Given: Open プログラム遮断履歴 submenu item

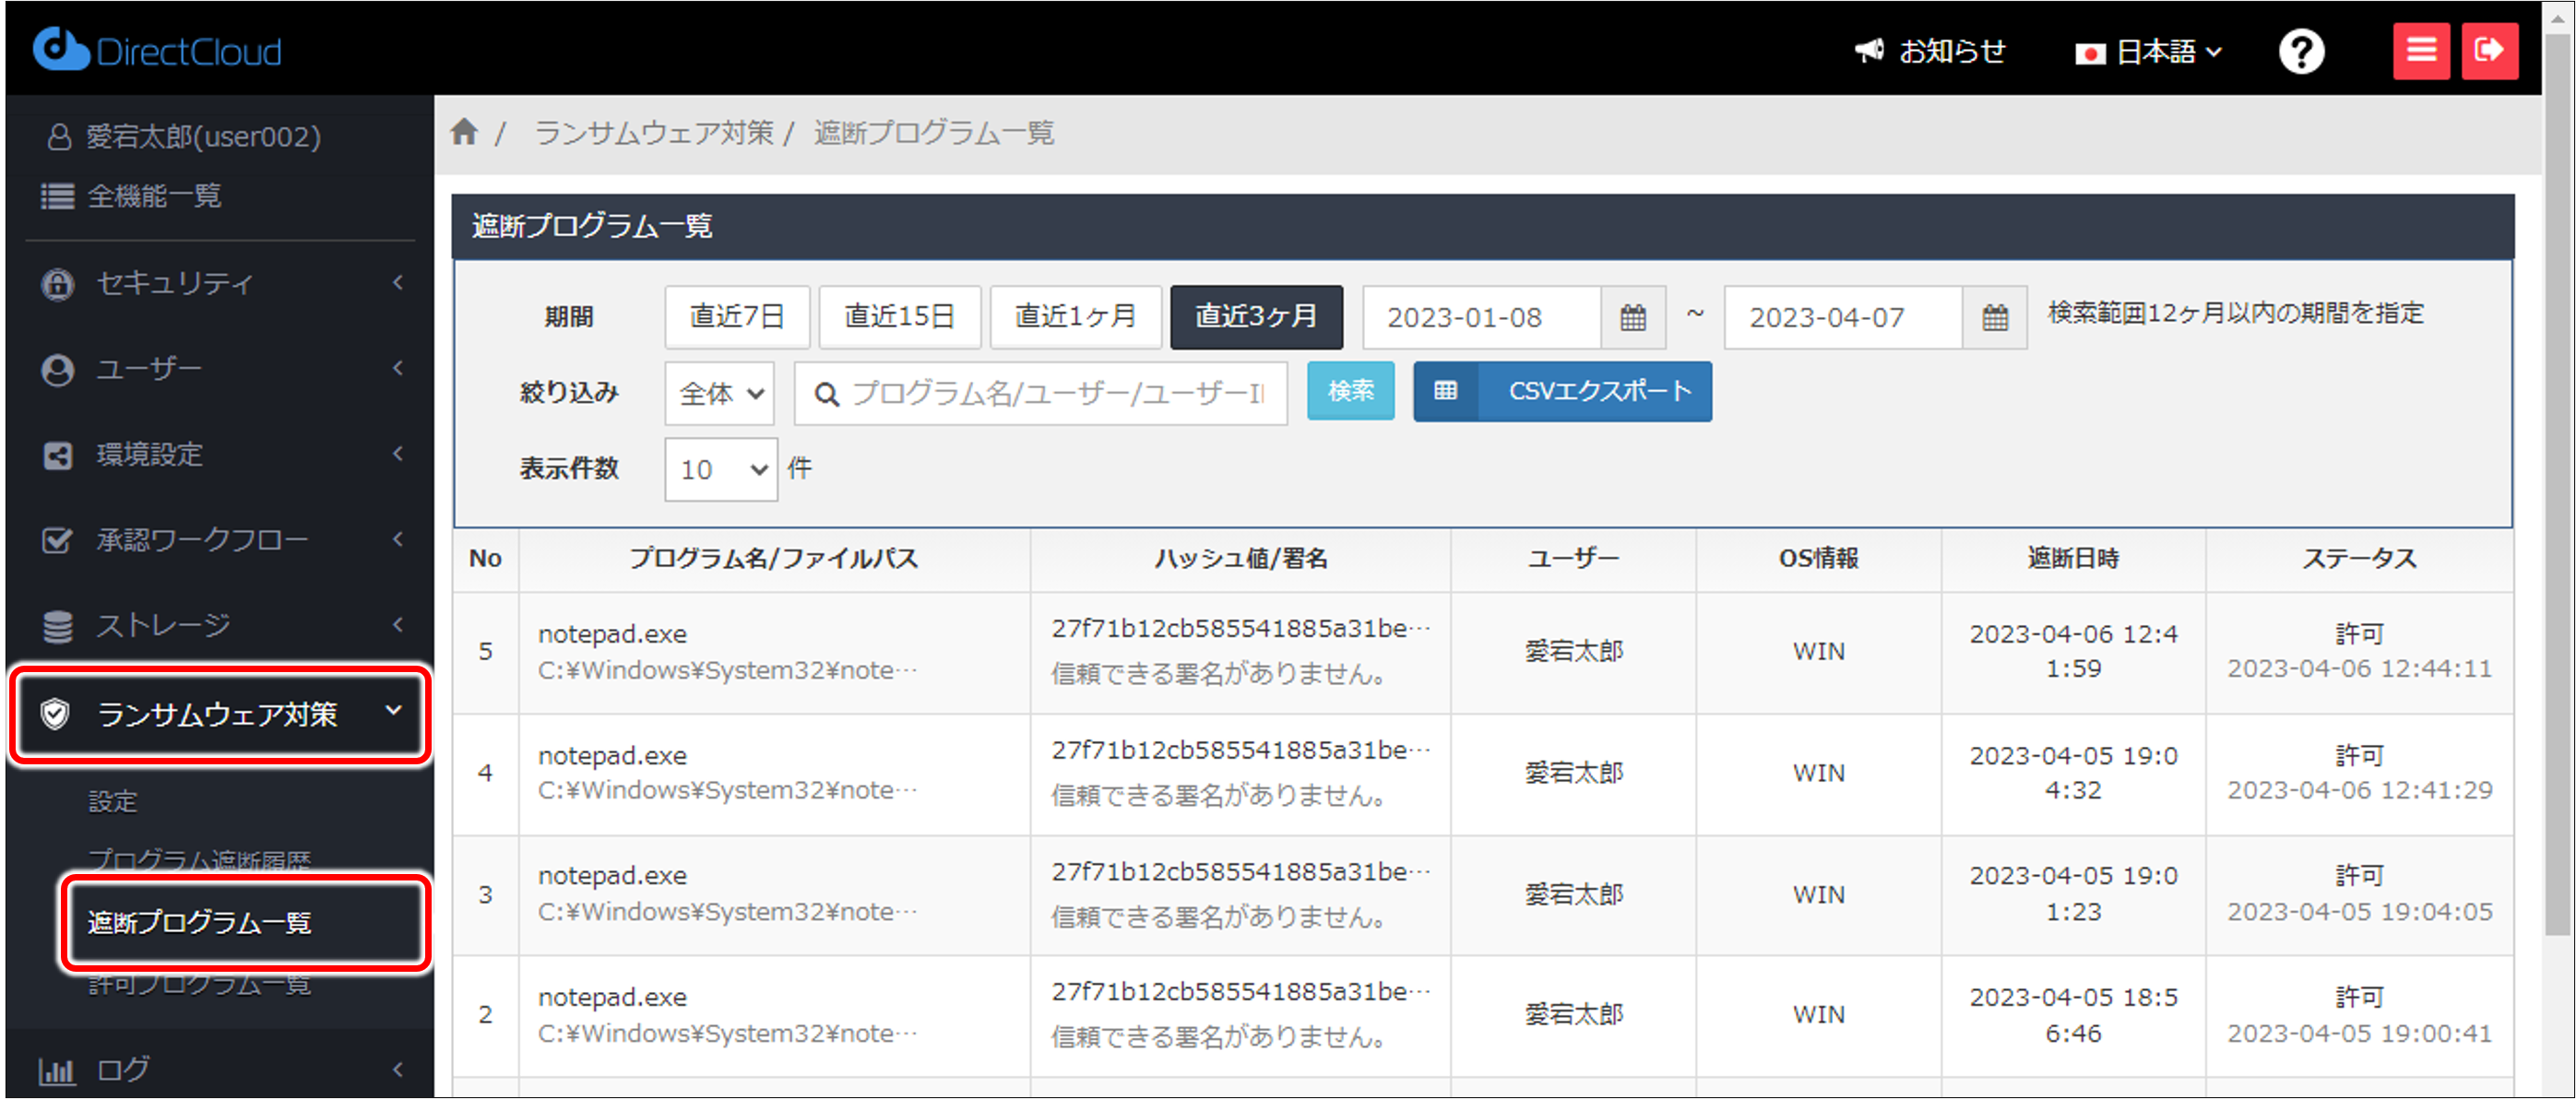Looking at the screenshot, I should pos(200,860).
